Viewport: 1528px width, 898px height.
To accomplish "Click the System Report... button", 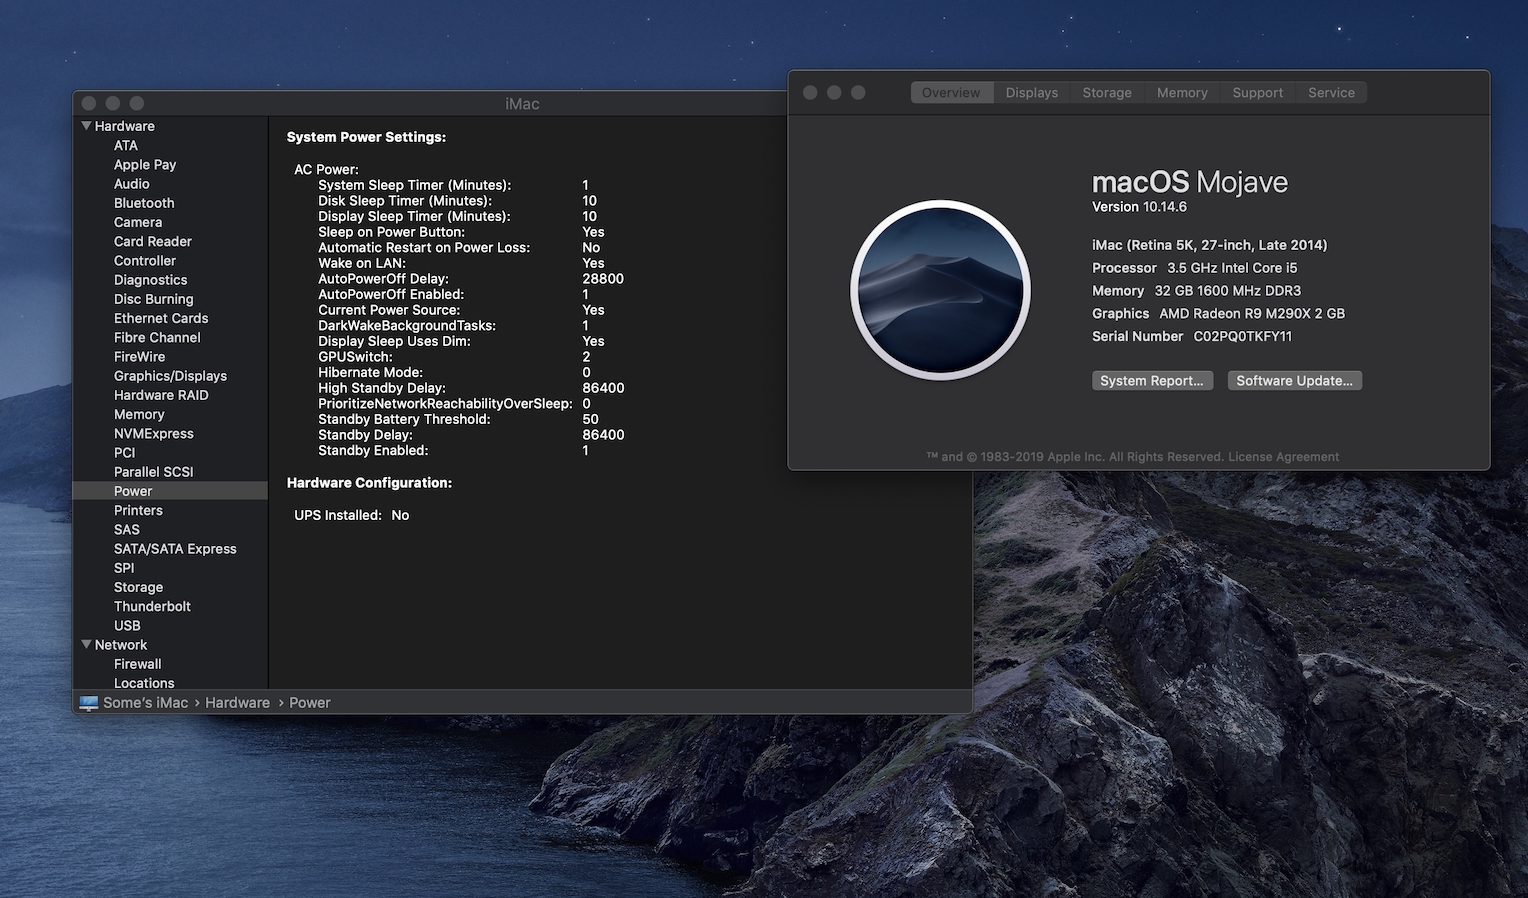I will point(1152,381).
